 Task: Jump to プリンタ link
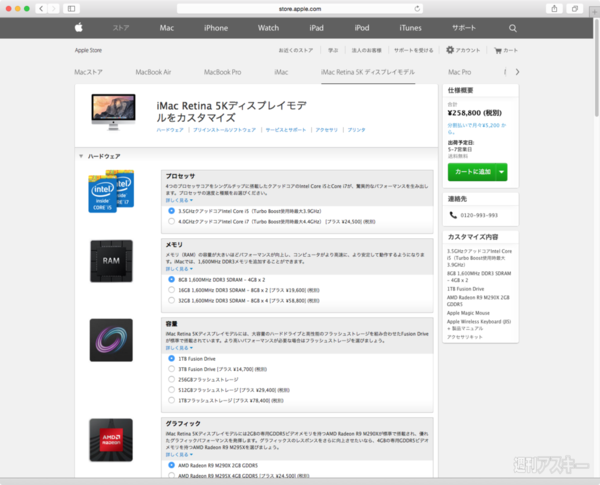click(x=356, y=130)
